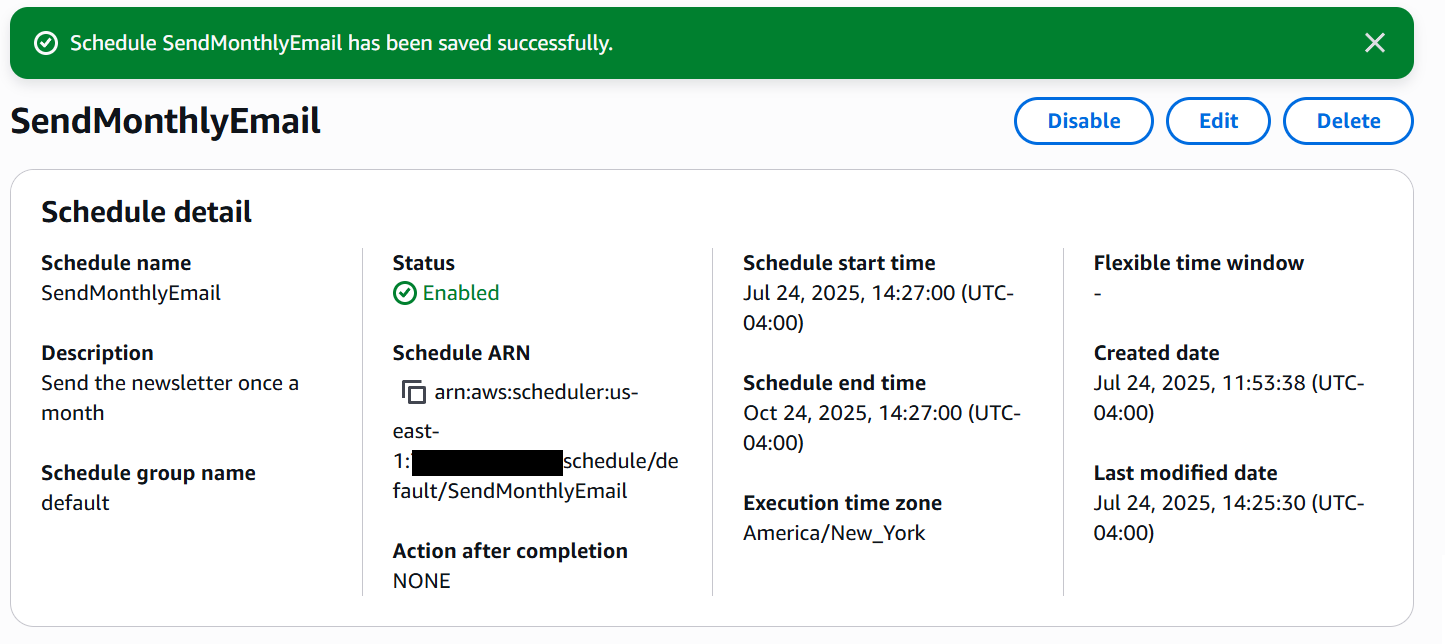Disable the SendMonthlyEmail schedule
The width and height of the screenshot is (1445, 644).
pos(1083,121)
